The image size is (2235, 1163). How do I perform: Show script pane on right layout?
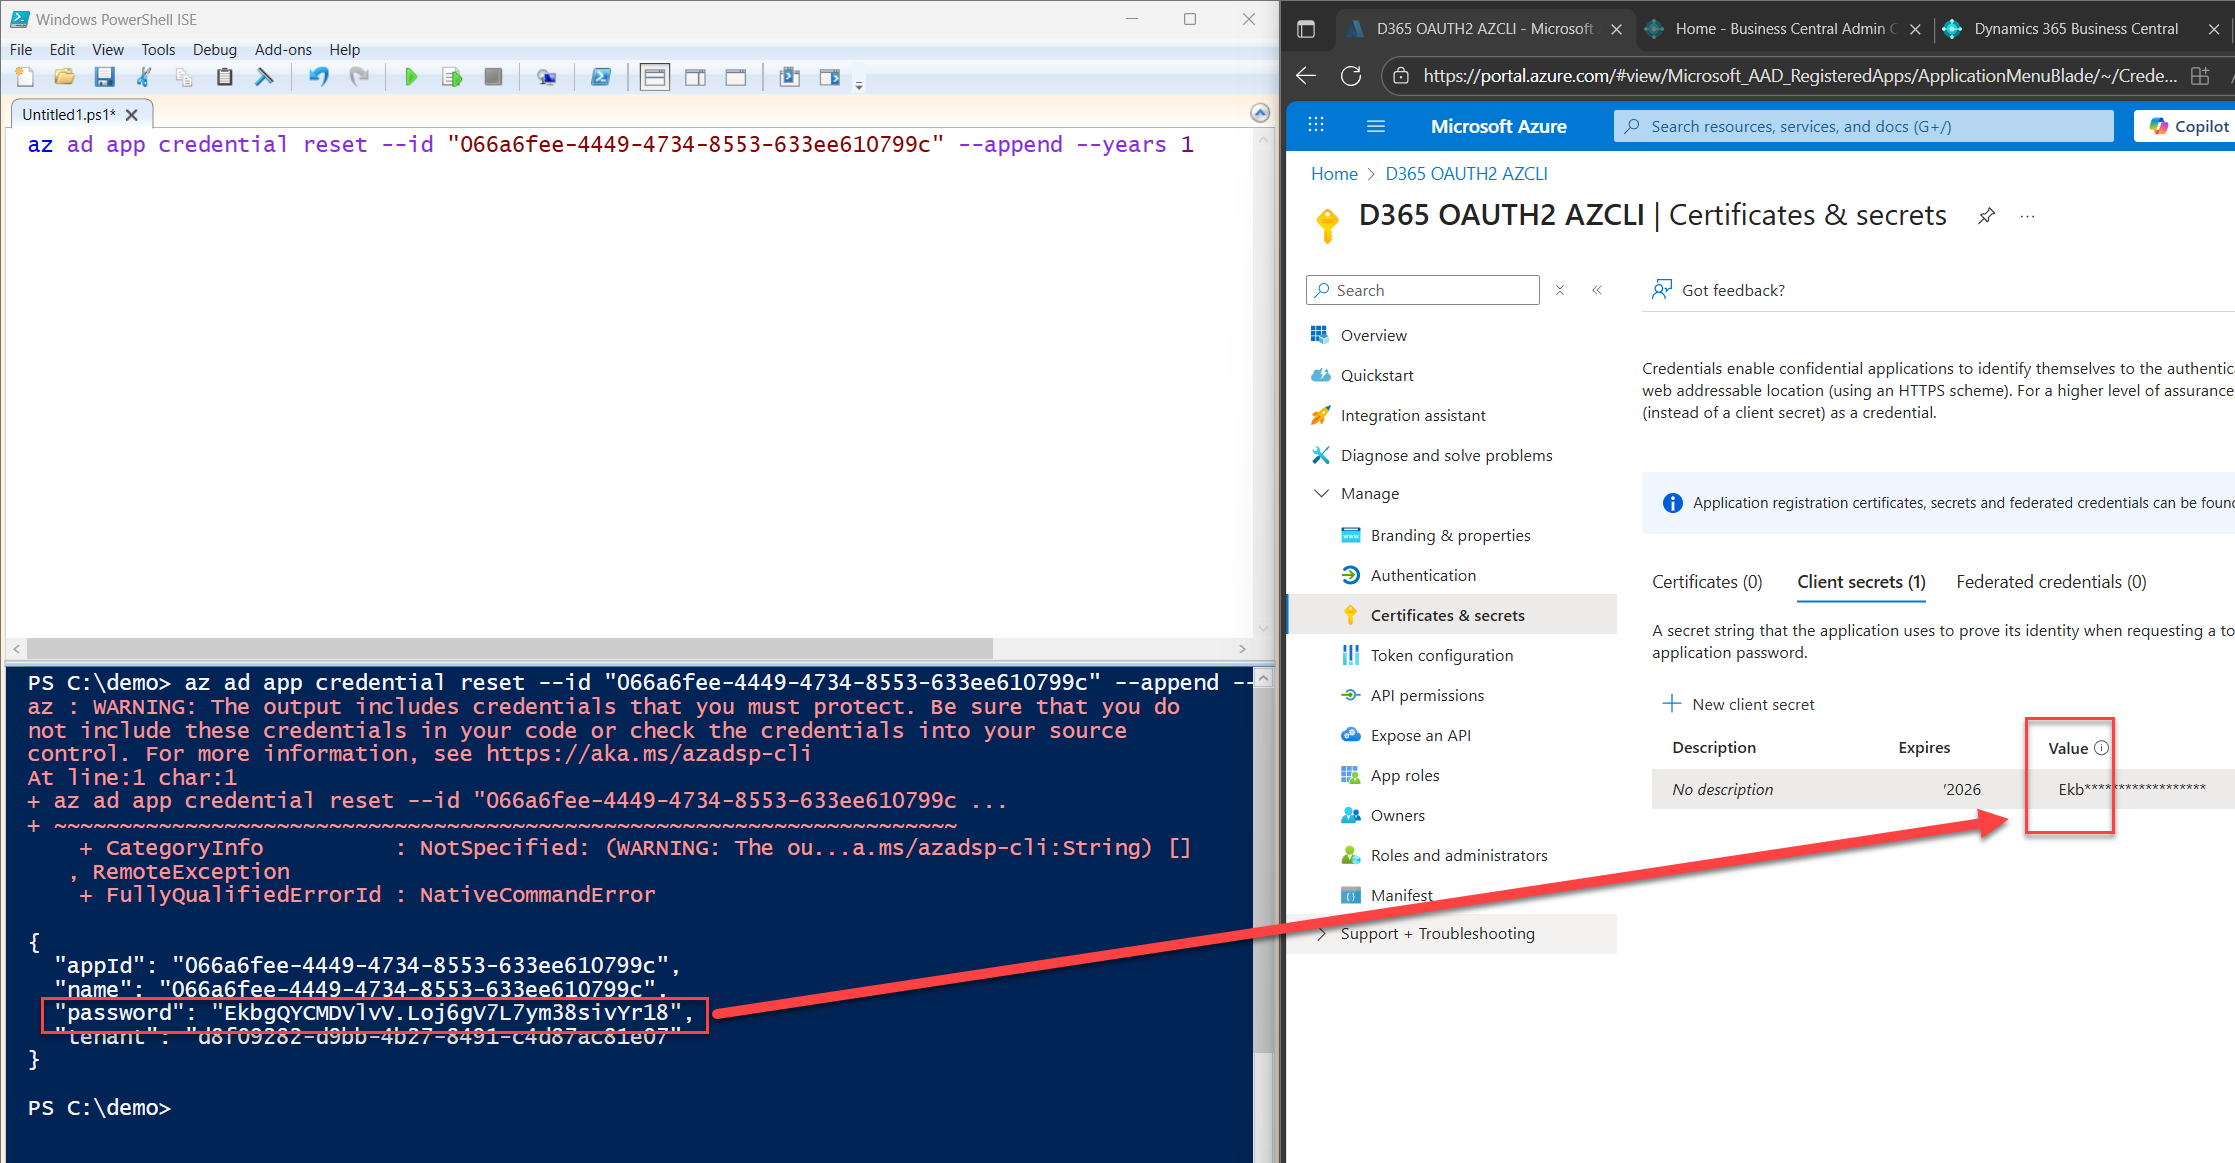[x=695, y=77]
